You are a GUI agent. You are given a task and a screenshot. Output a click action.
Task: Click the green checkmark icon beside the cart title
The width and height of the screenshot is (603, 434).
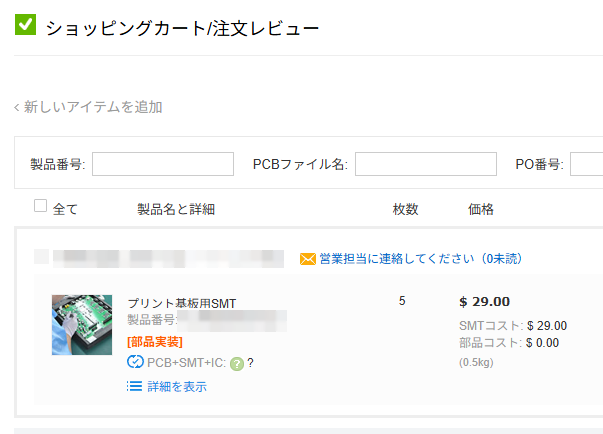coord(25,24)
